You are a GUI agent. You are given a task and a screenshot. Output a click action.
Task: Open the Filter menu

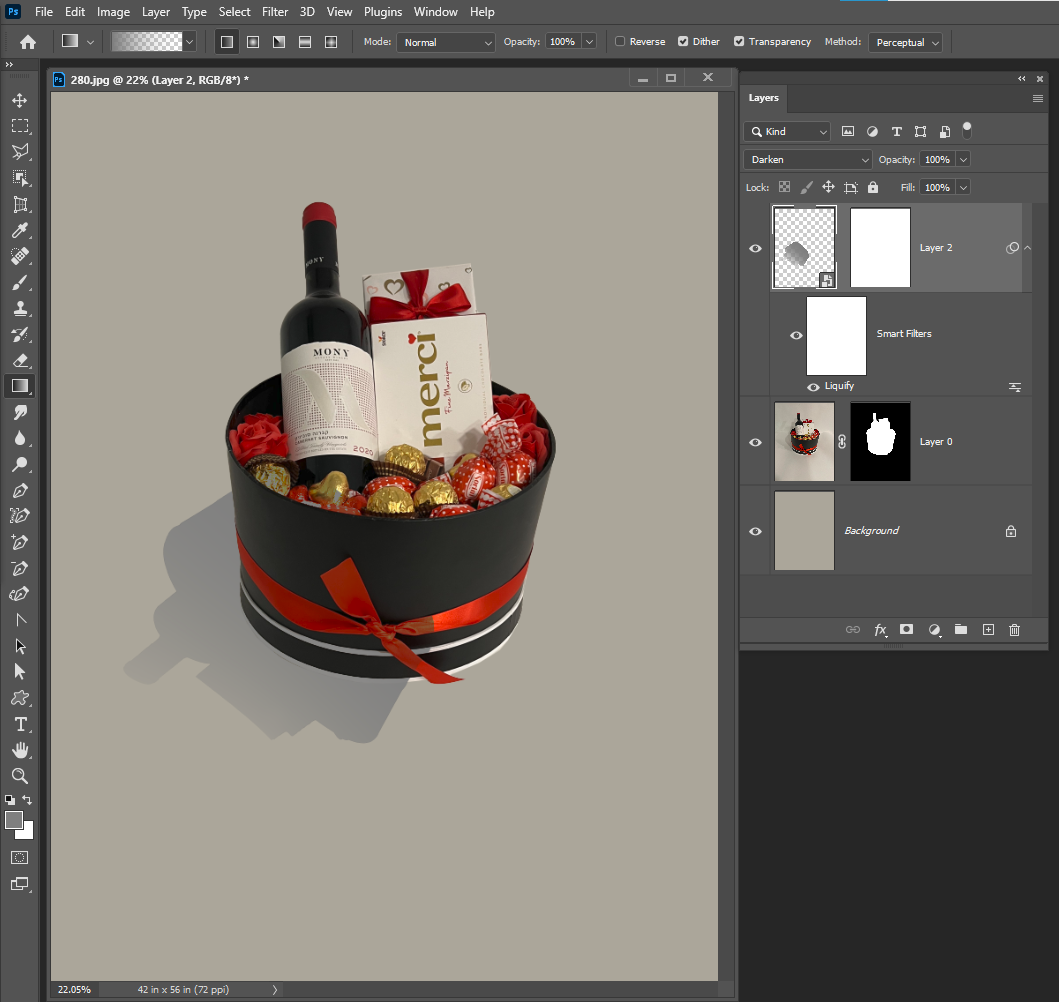(x=274, y=12)
